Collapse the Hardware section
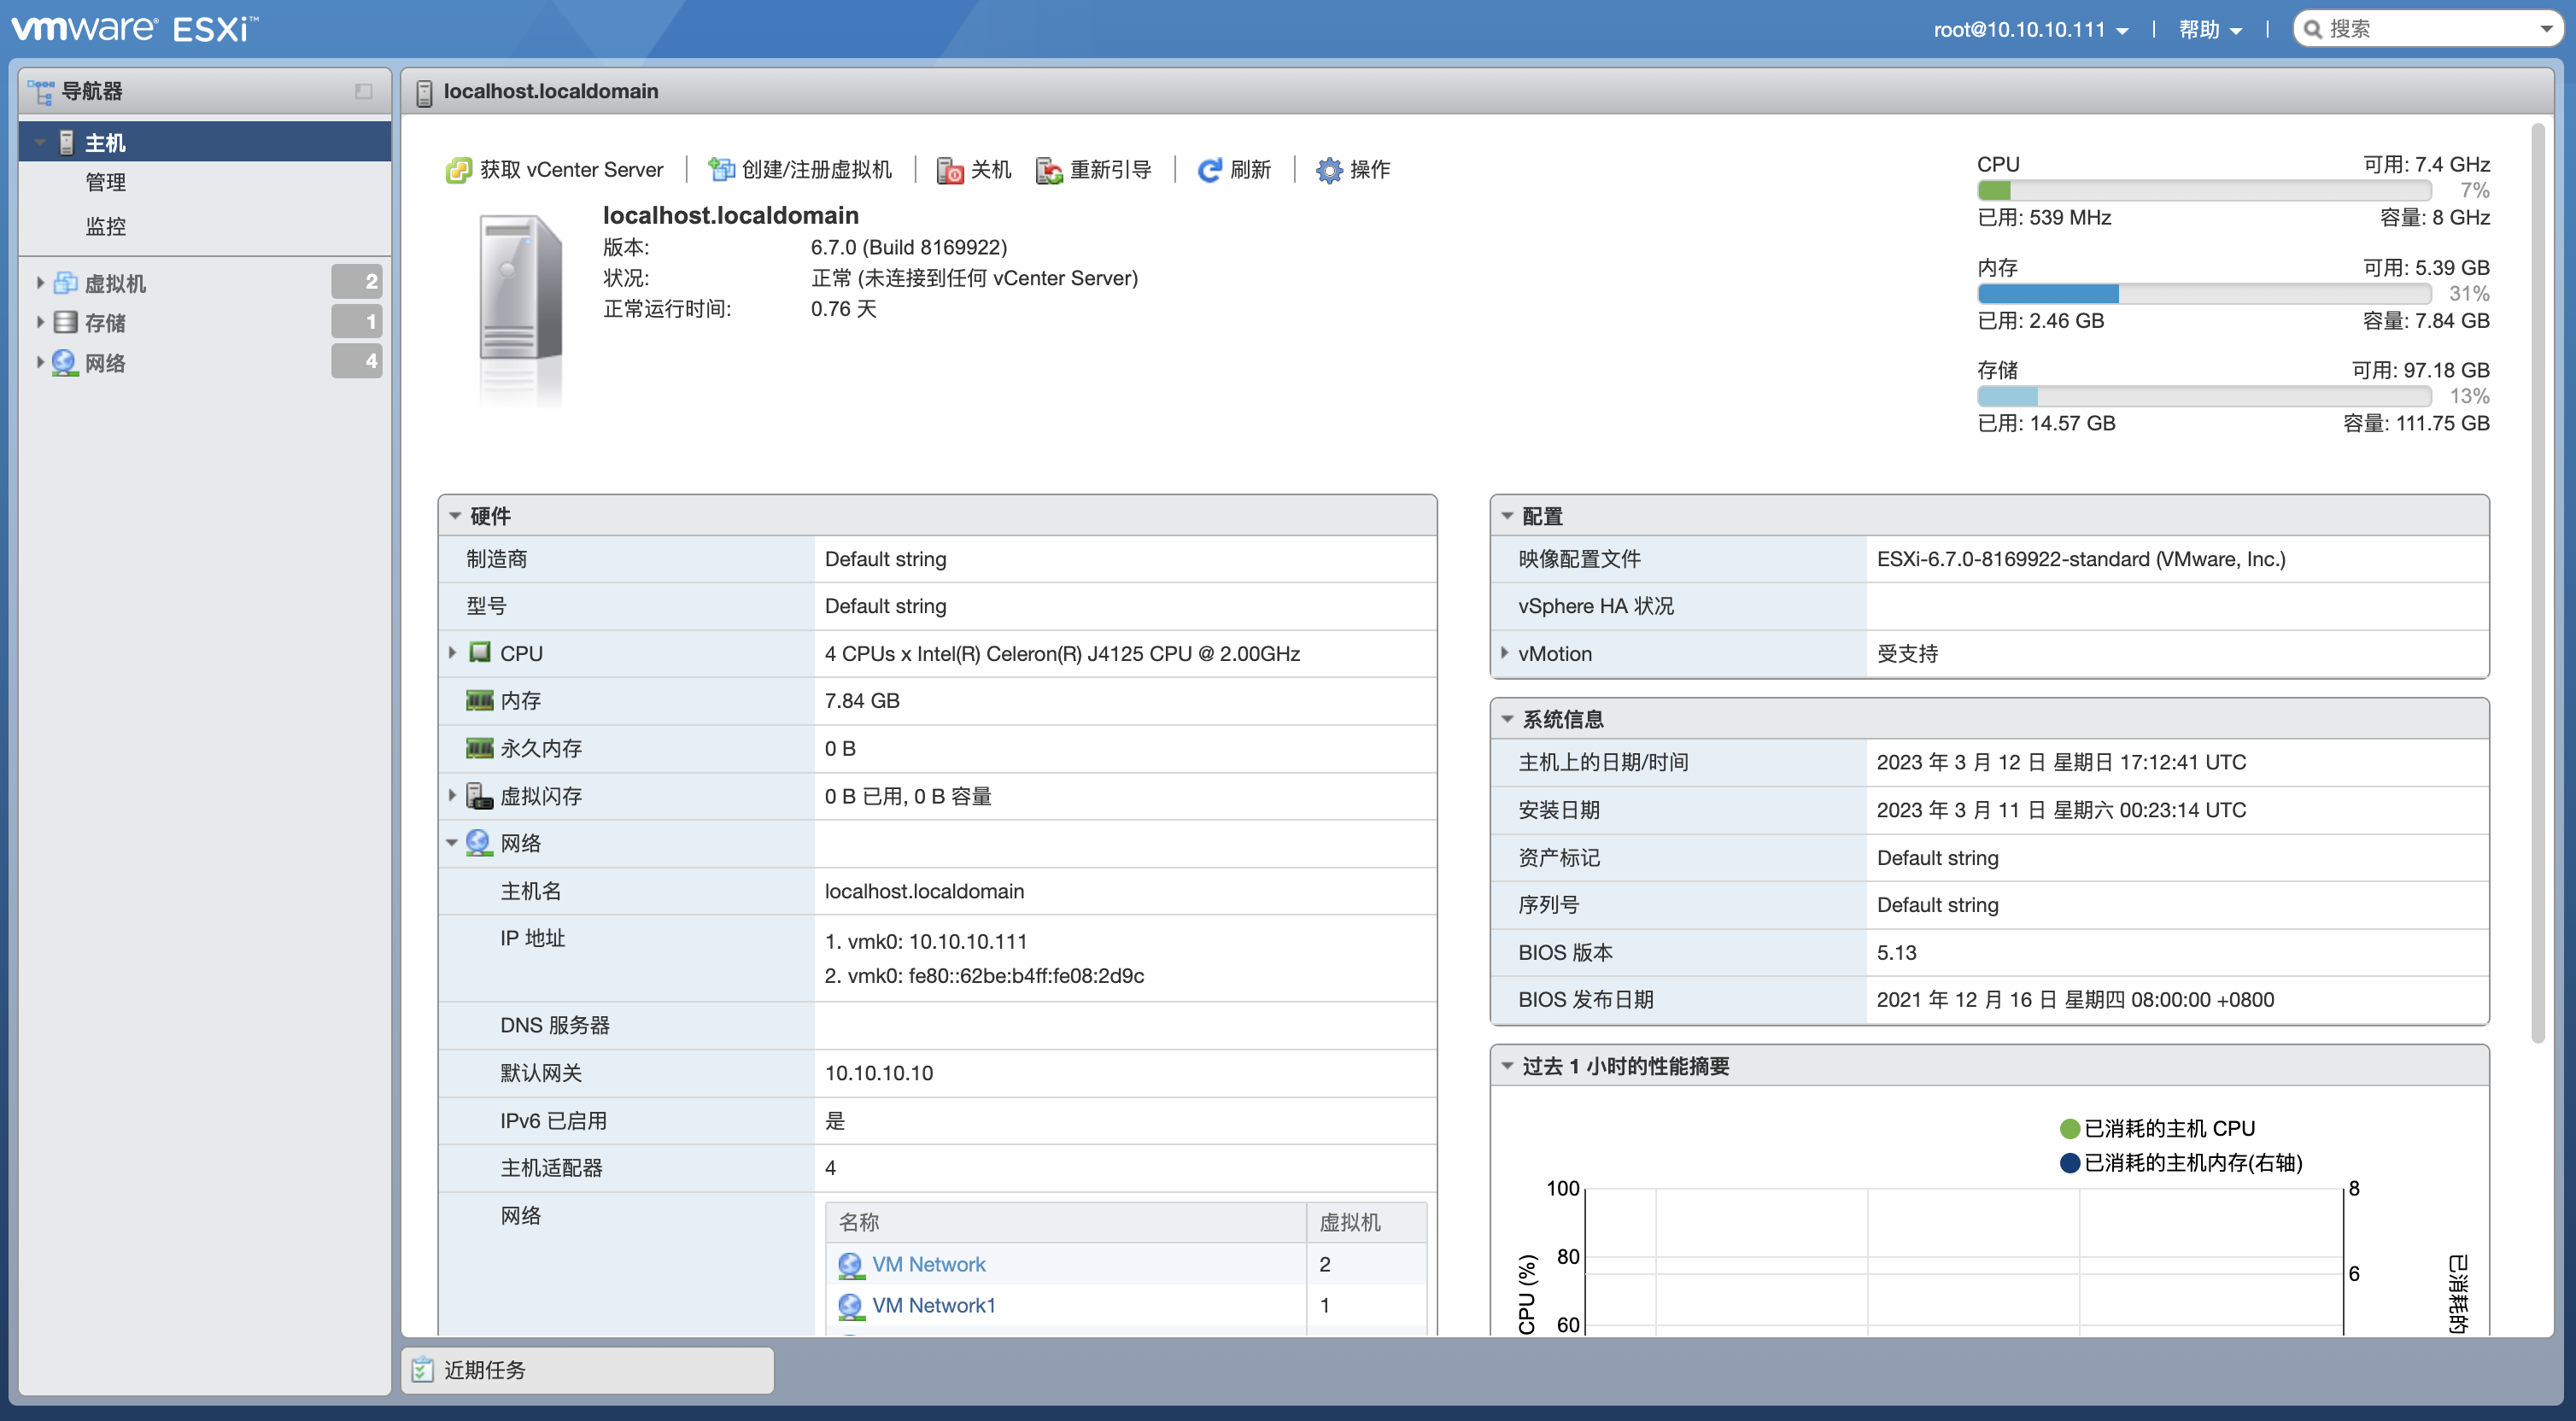The image size is (2576, 1421). (x=456, y=516)
